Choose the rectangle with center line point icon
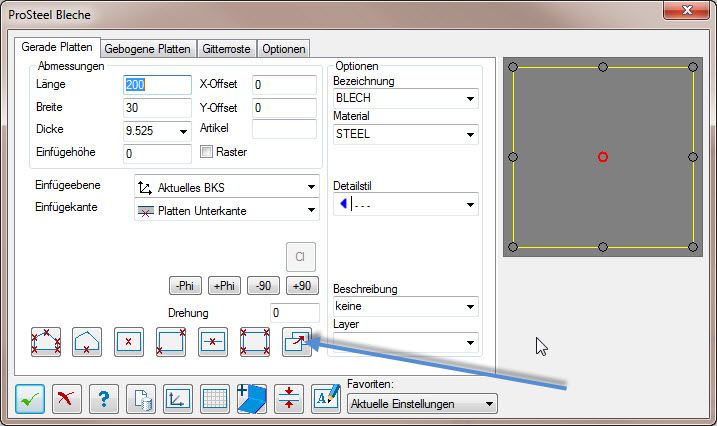The image size is (717, 426). (213, 342)
